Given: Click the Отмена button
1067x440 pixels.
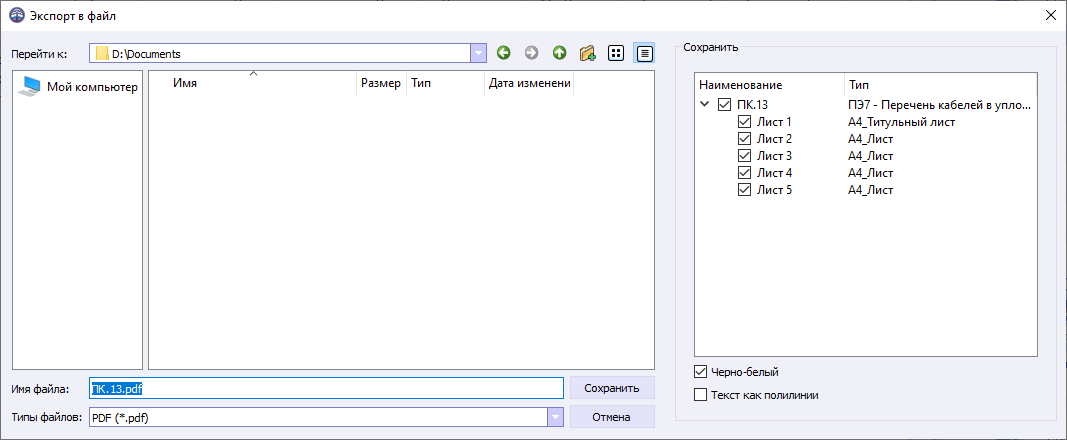Looking at the screenshot, I should (612, 417).
